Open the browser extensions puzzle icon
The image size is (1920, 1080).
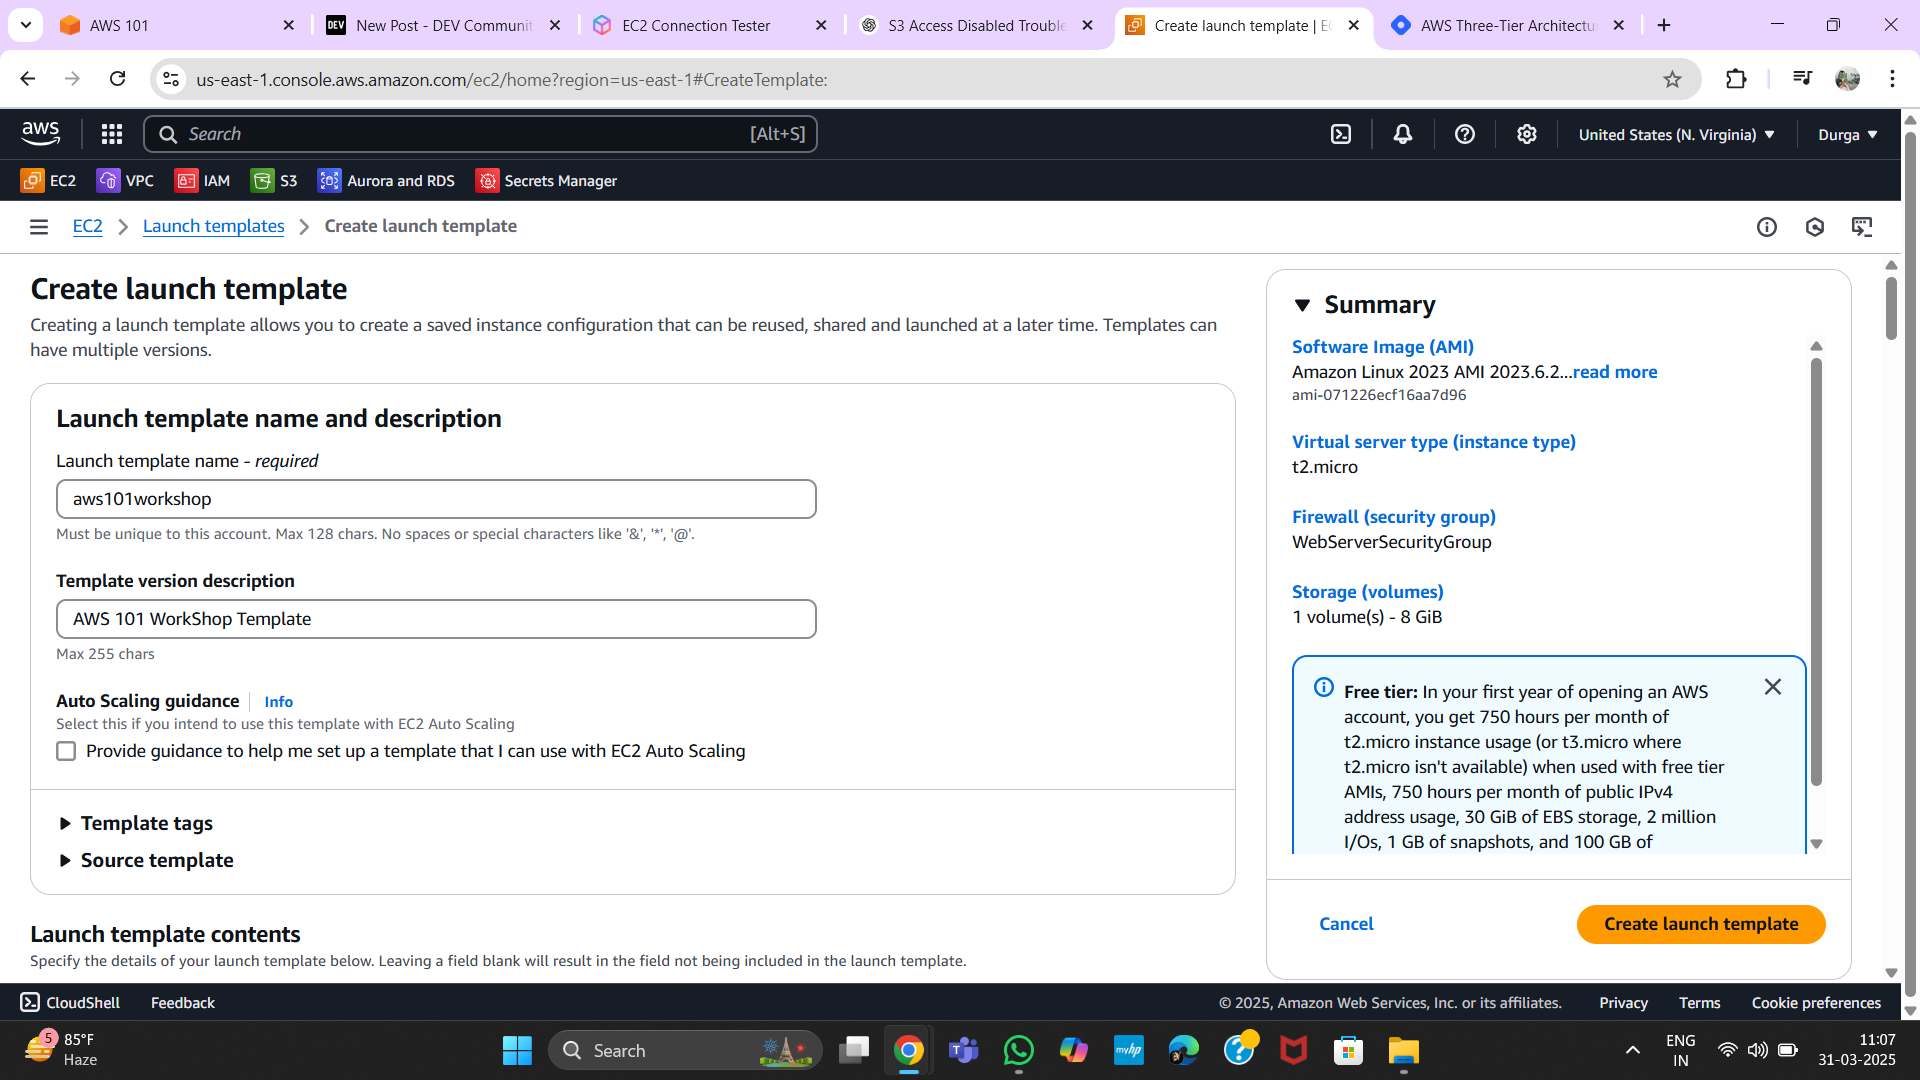coord(1736,79)
